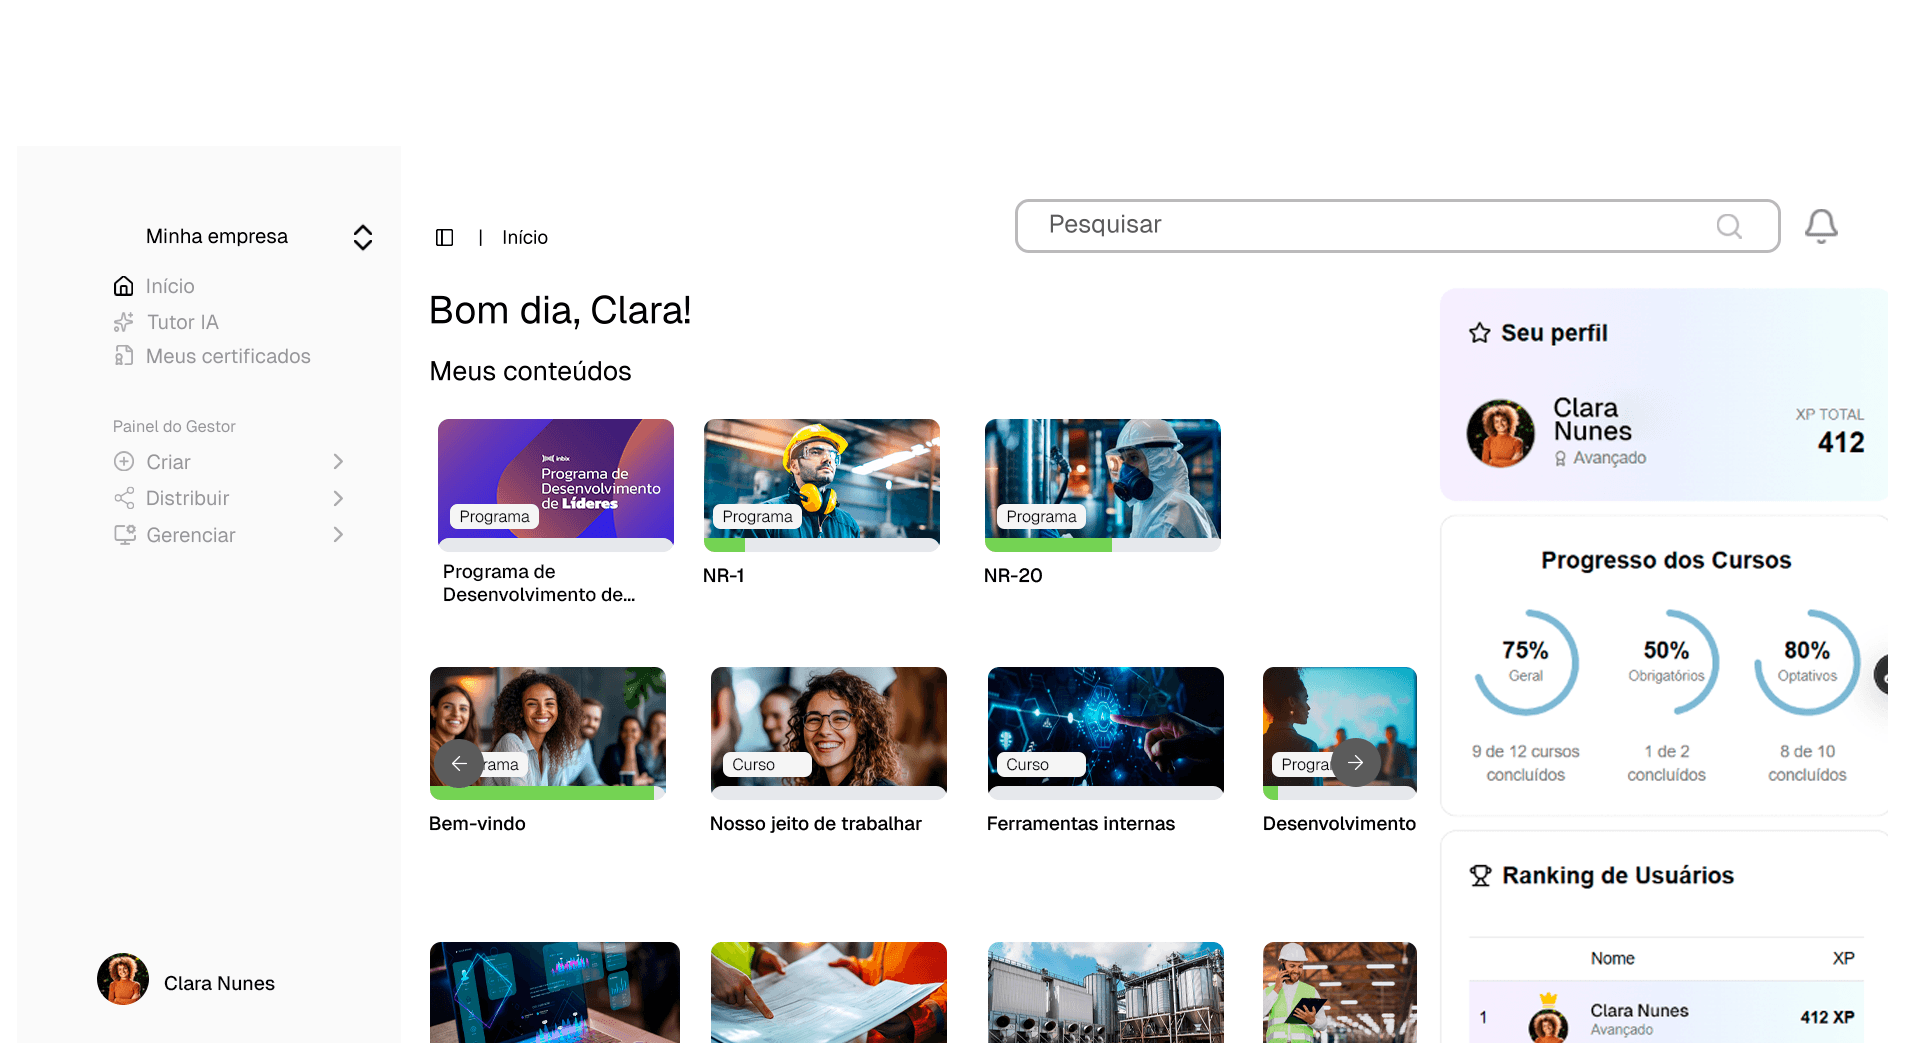1920x1043 pixels.
Task: Click the Tutor IA sparkle icon
Action: 123,322
